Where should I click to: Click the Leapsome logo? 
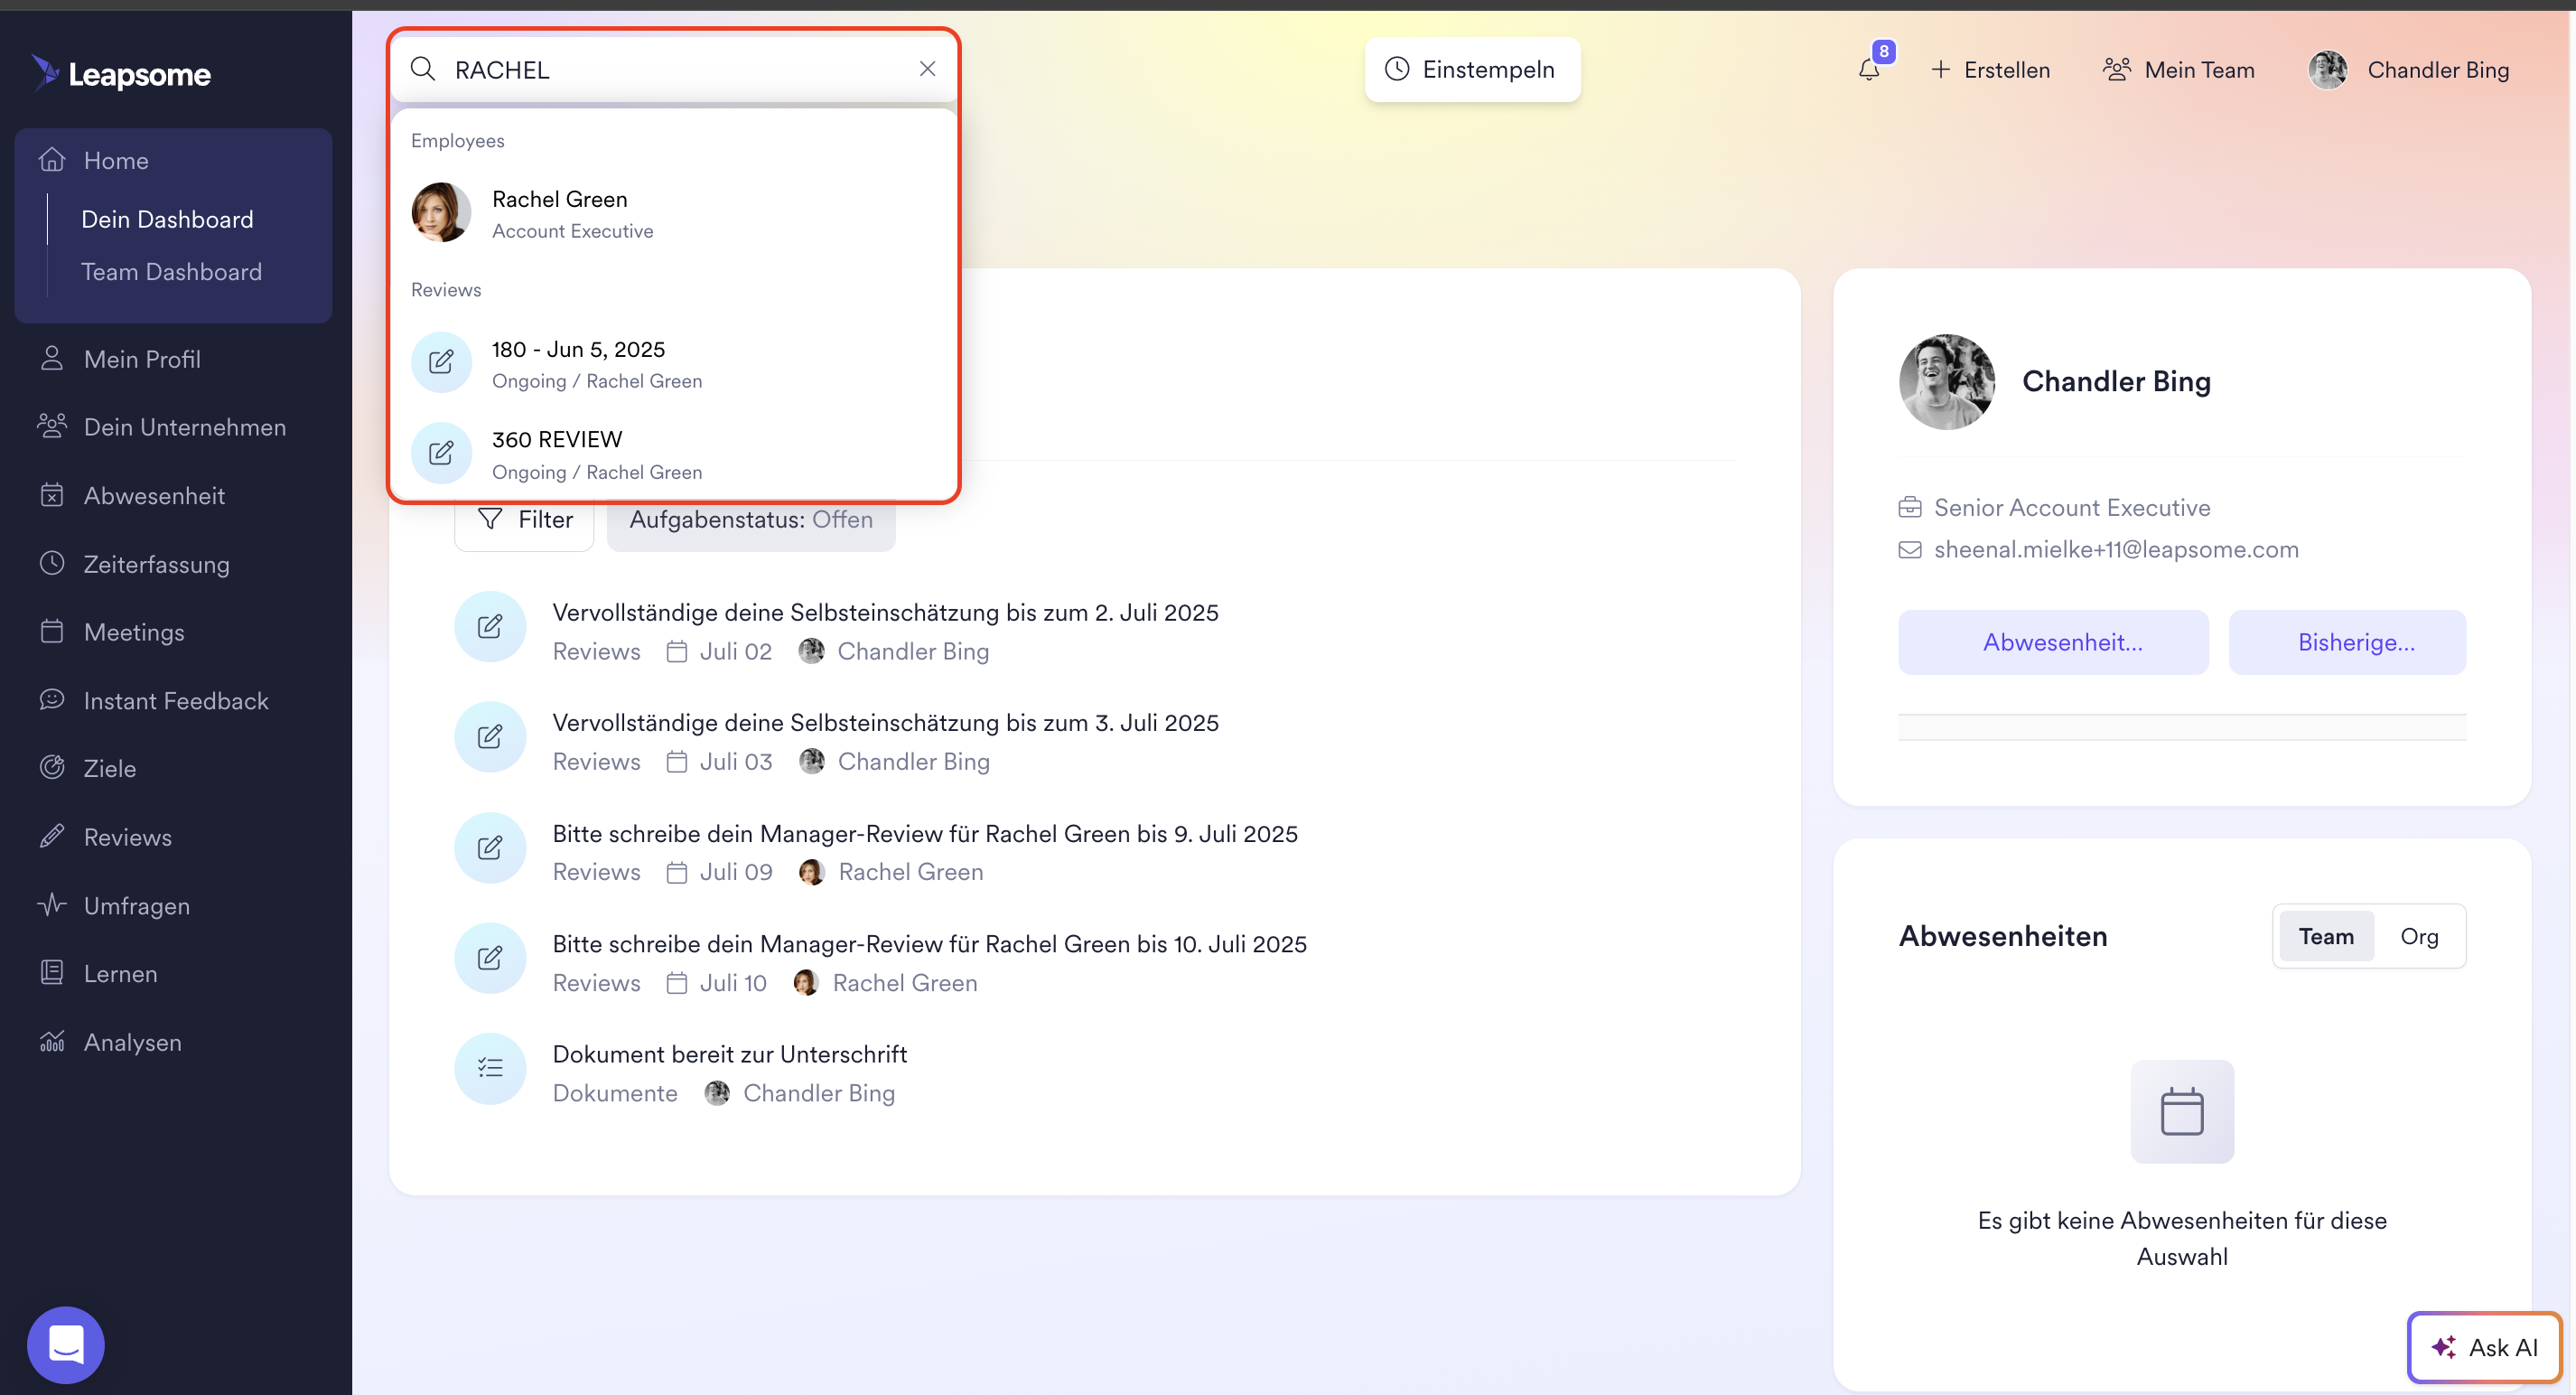[120, 73]
